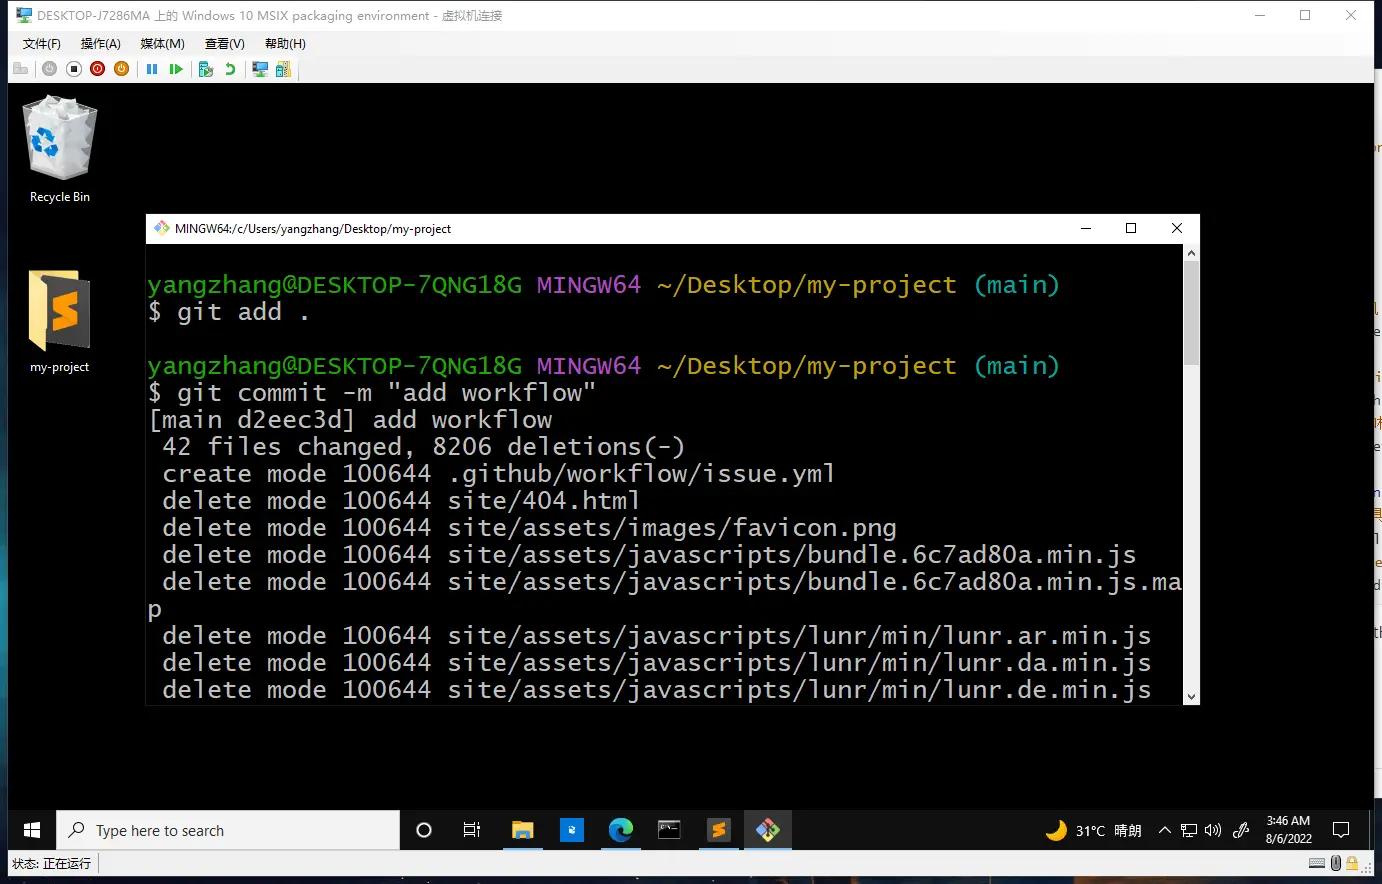Create a VM checkpoint from toolbar
The height and width of the screenshot is (884, 1382).
pyautogui.click(x=206, y=69)
